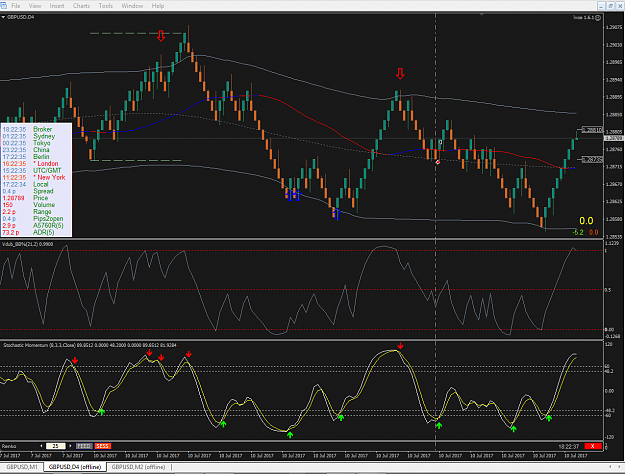Viewport: 625px width, 474px height.
Task: Click the Vdub_BB% indicator label
Action: (28, 244)
